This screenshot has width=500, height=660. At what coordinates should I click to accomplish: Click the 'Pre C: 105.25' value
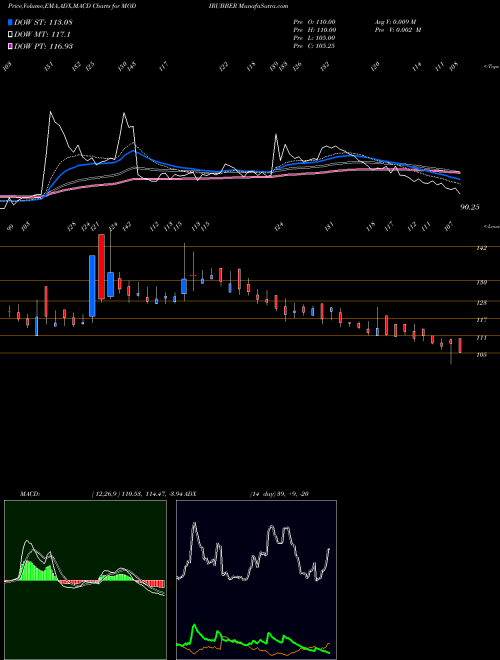(x=314, y=46)
